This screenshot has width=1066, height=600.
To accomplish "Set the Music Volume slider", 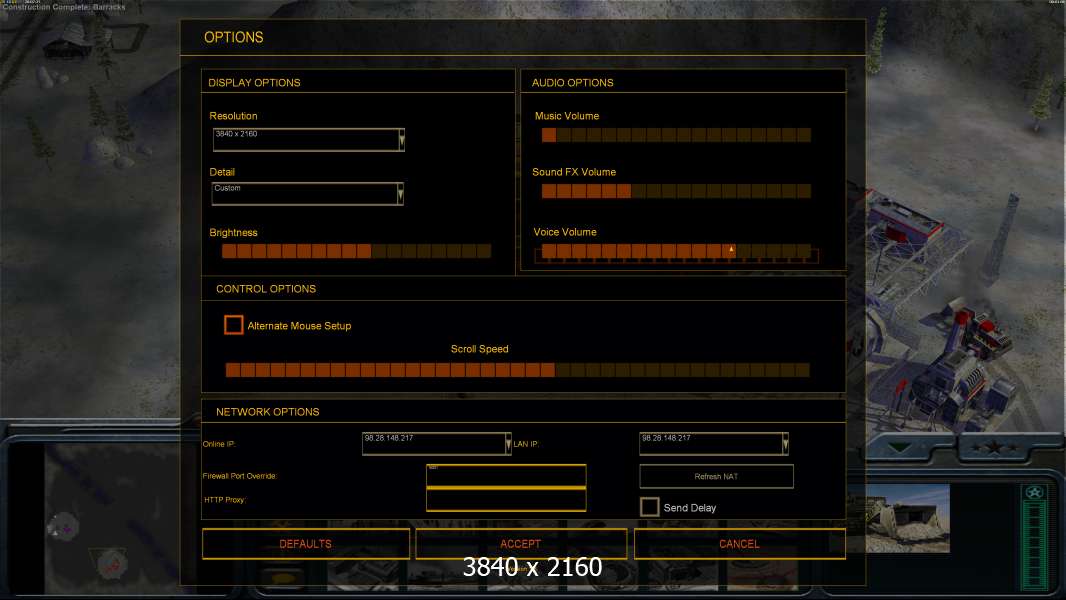I will pos(676,135).
